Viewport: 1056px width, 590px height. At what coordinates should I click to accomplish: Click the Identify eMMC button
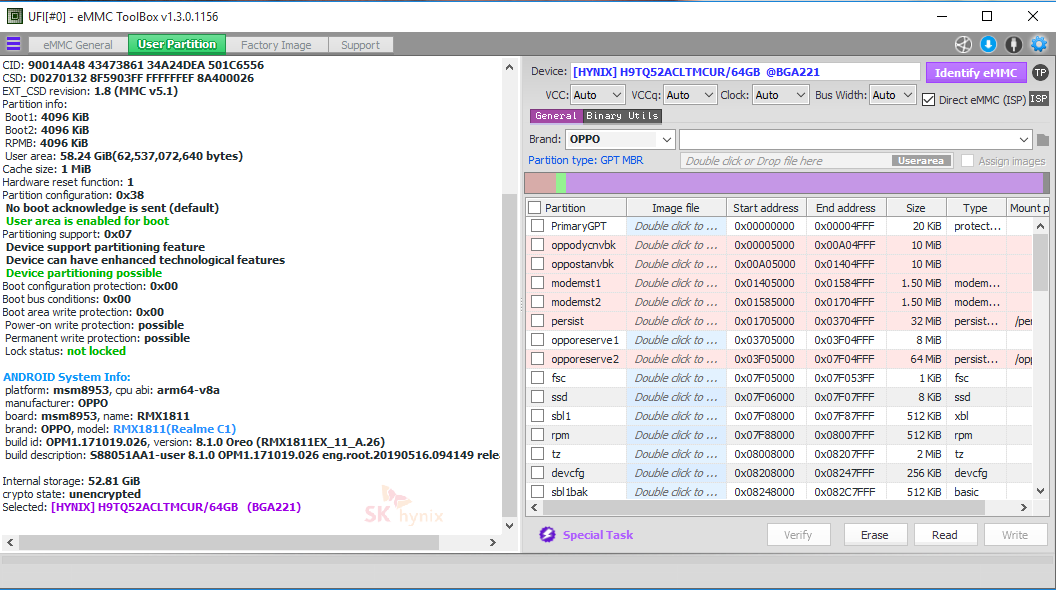pyautogui.click(x=976, y=73)
